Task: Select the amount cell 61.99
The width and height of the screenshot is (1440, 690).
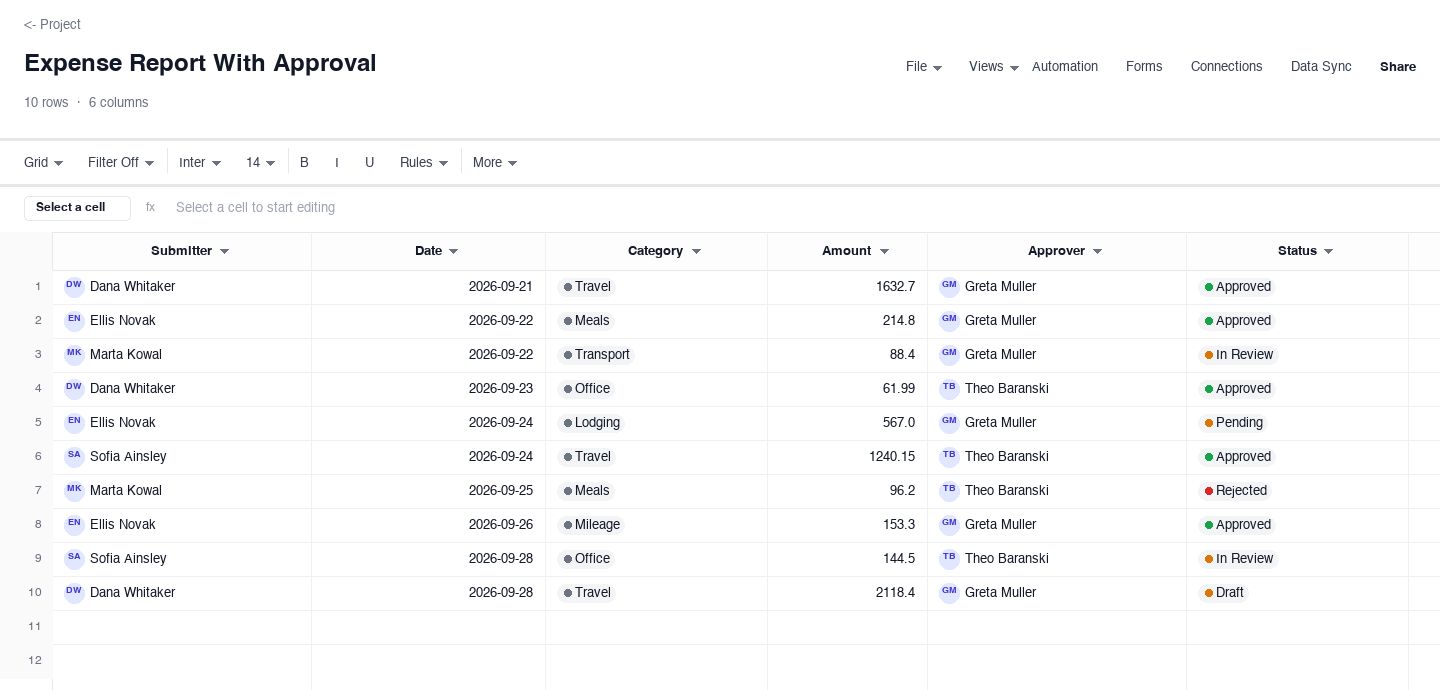Action: tap(847, 389)
